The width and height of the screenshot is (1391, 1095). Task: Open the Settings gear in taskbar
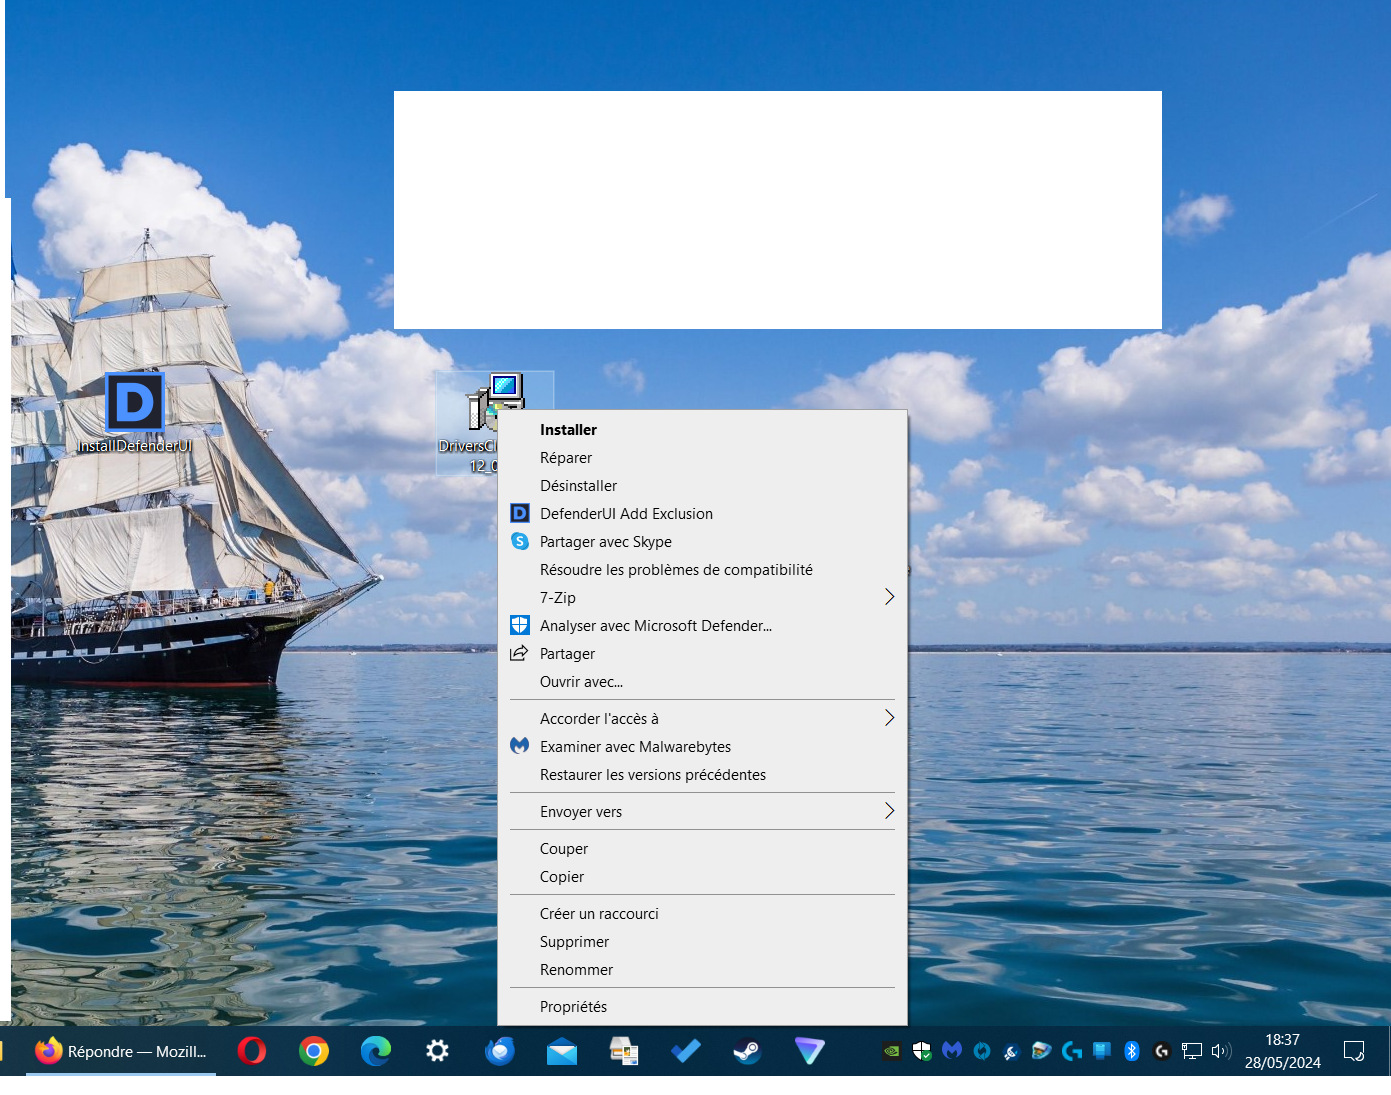coord(437,1051)
